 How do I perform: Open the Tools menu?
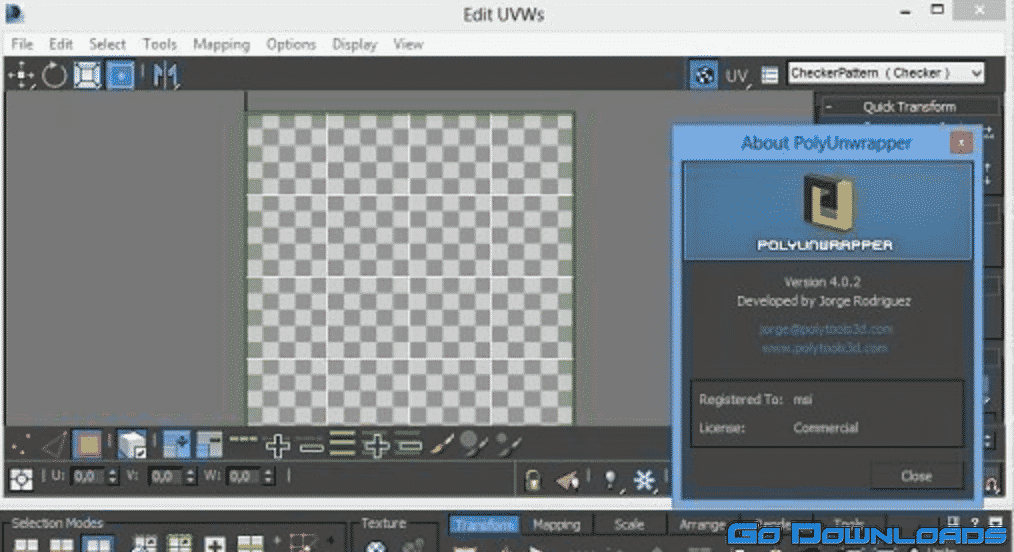coord(159,44)
